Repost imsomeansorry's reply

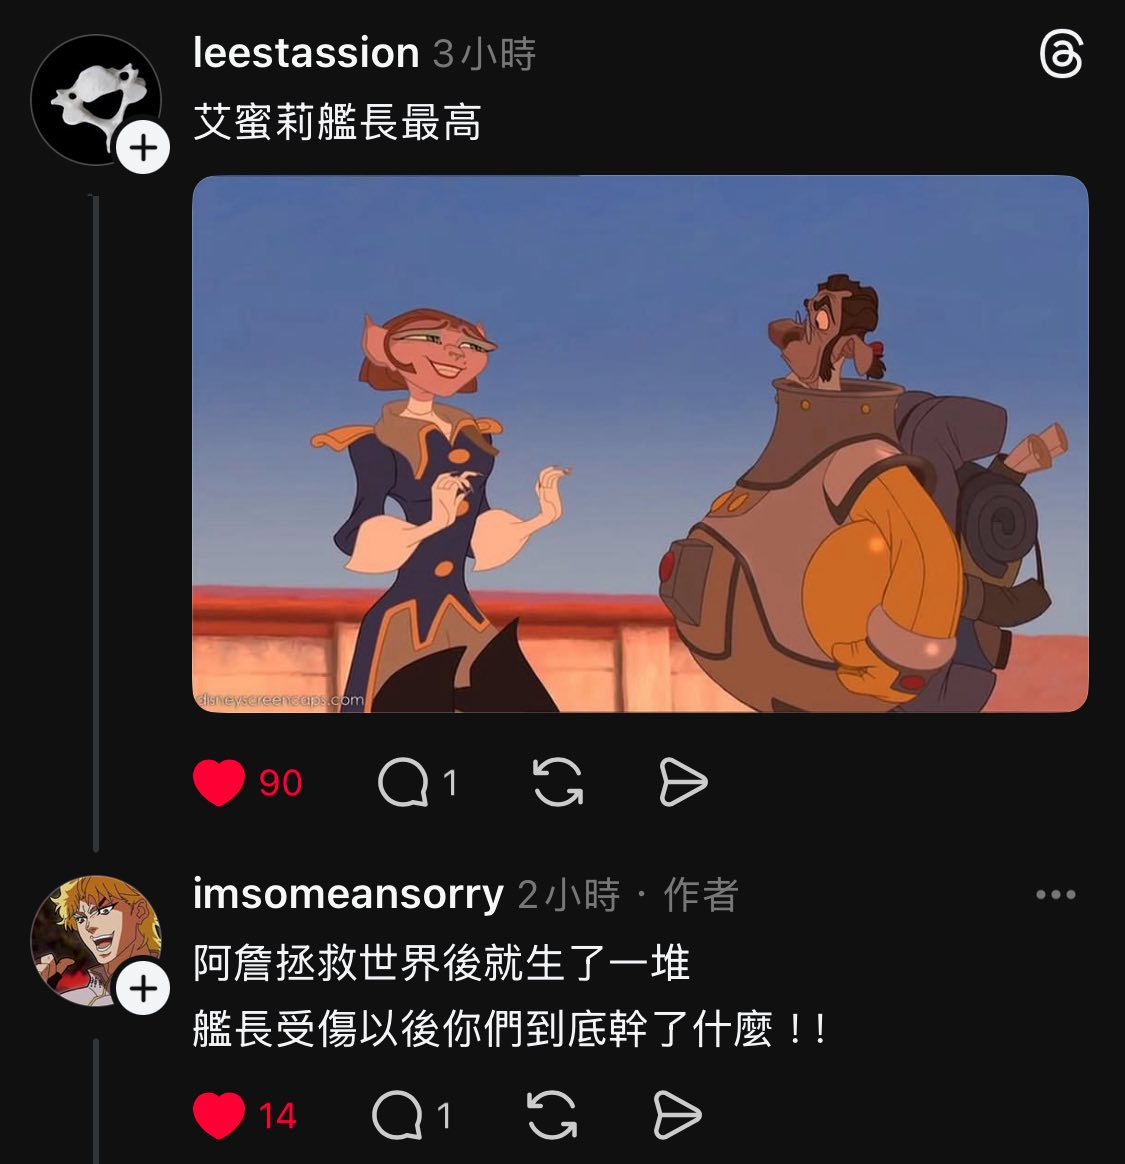click(x=552, y=1115)
